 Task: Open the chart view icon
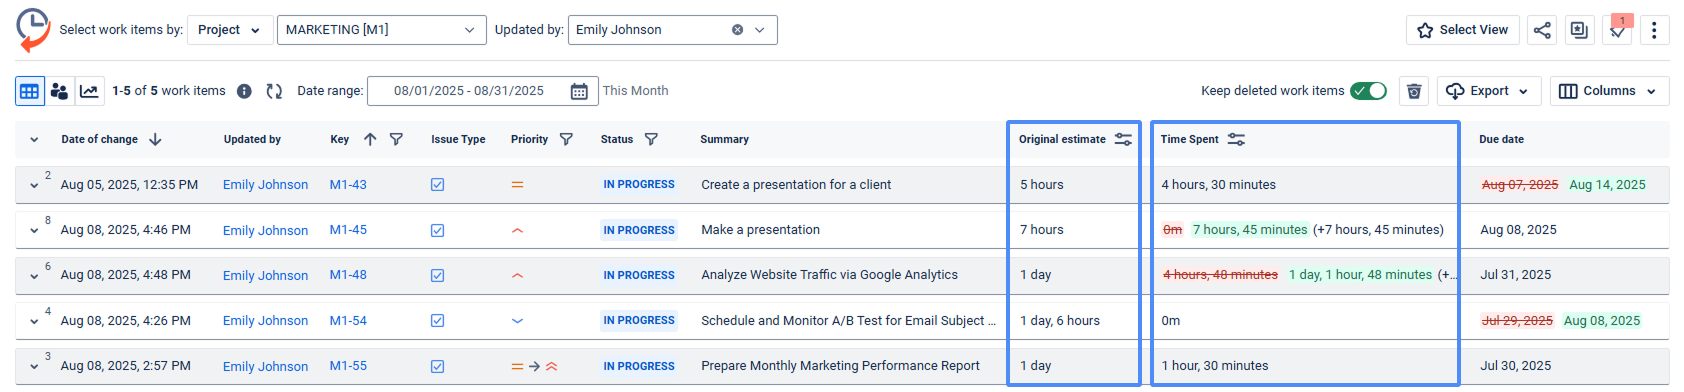89,91
